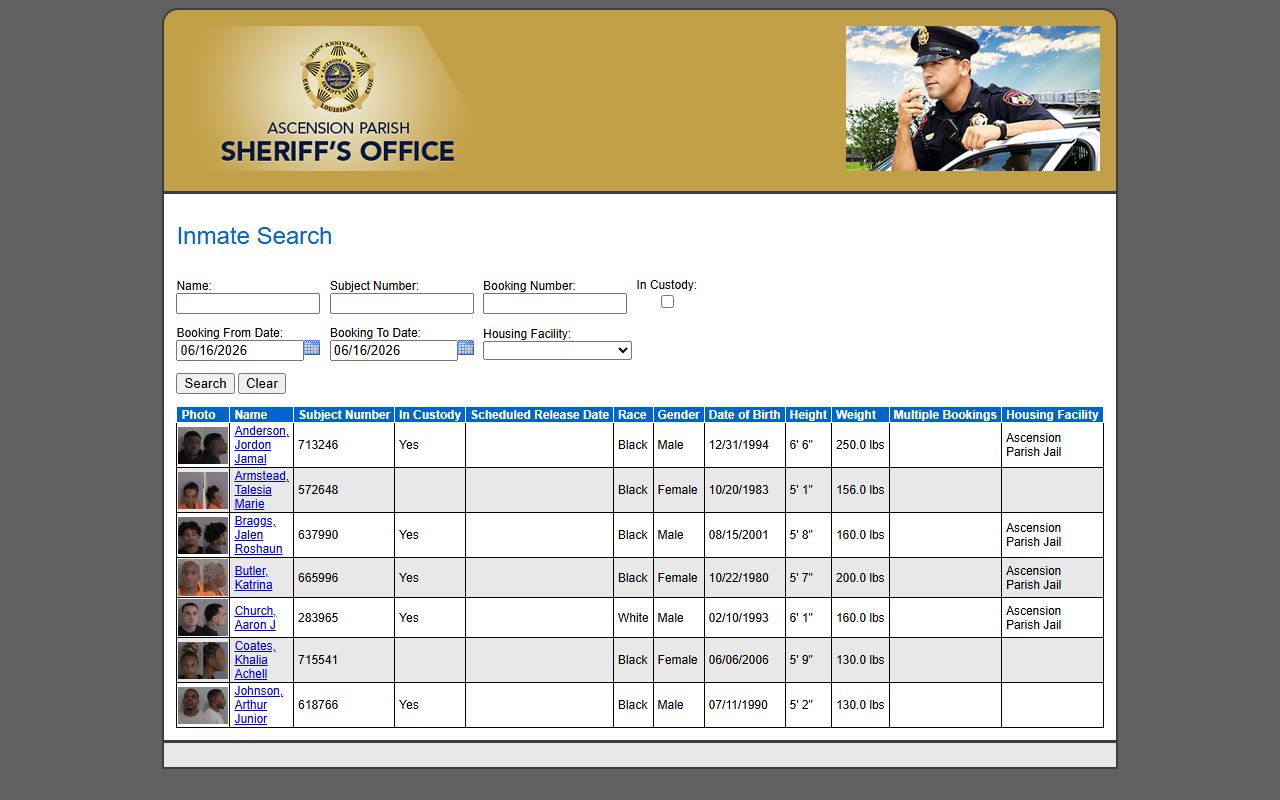
Task: Select subject number 715541 cell
Action: (x=344, y=660)
